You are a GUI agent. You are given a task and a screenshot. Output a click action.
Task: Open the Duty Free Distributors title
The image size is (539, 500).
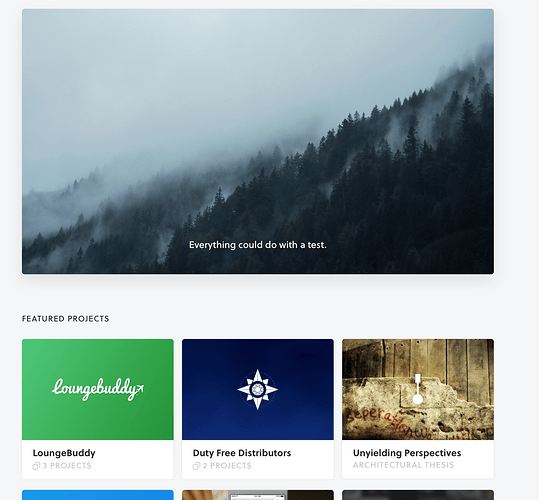pos(242,453)
